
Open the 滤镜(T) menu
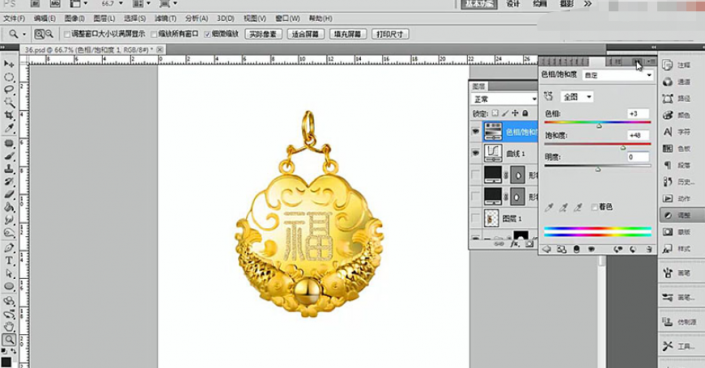point(165,18)
